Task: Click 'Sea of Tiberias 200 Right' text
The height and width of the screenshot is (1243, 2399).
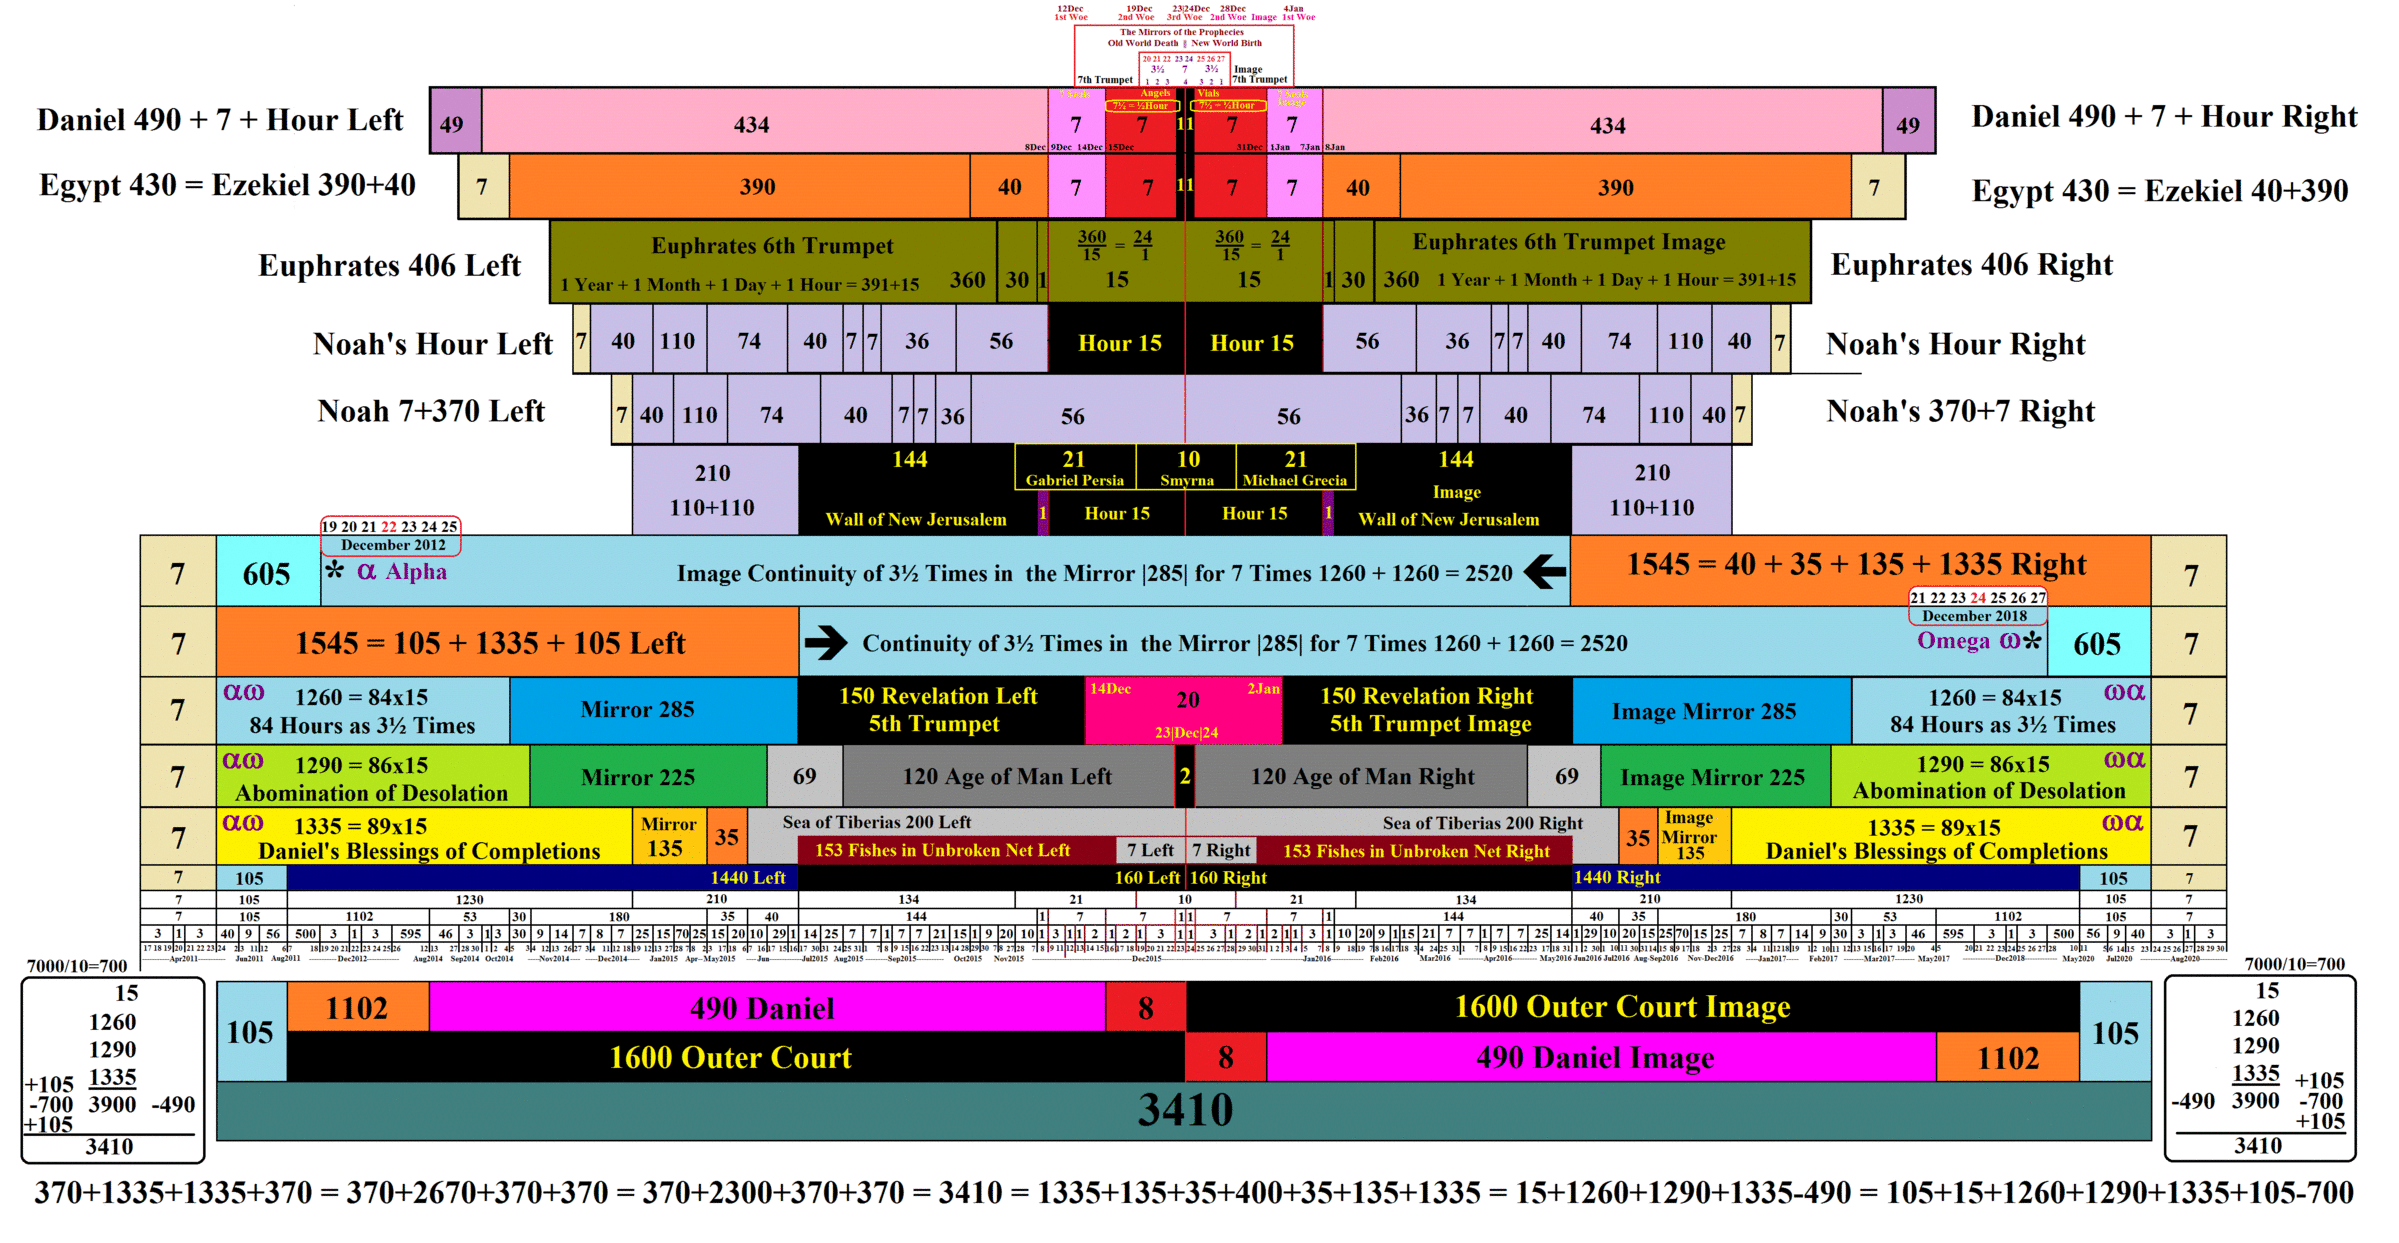Action: (x=1482, y=823)
